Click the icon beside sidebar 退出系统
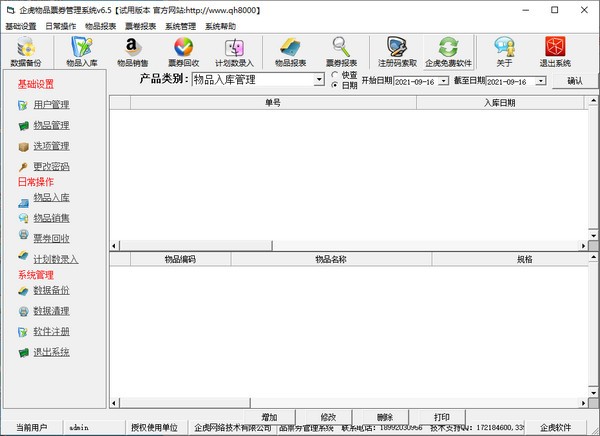 pyautogui.click(x=23, y=353)
